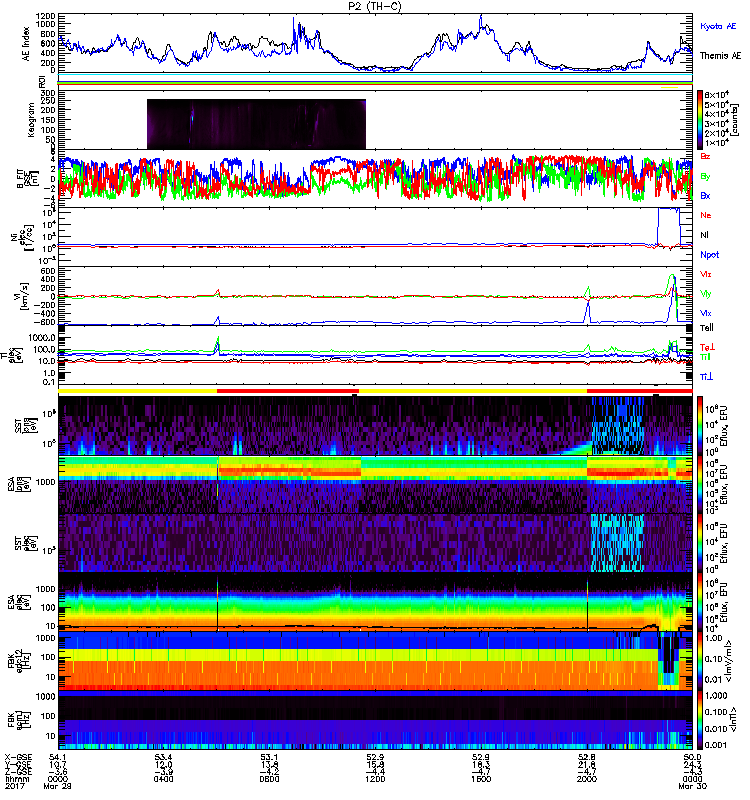Click the "Keogram" y-axis label

pyautogui.click(x=31, y=119)
